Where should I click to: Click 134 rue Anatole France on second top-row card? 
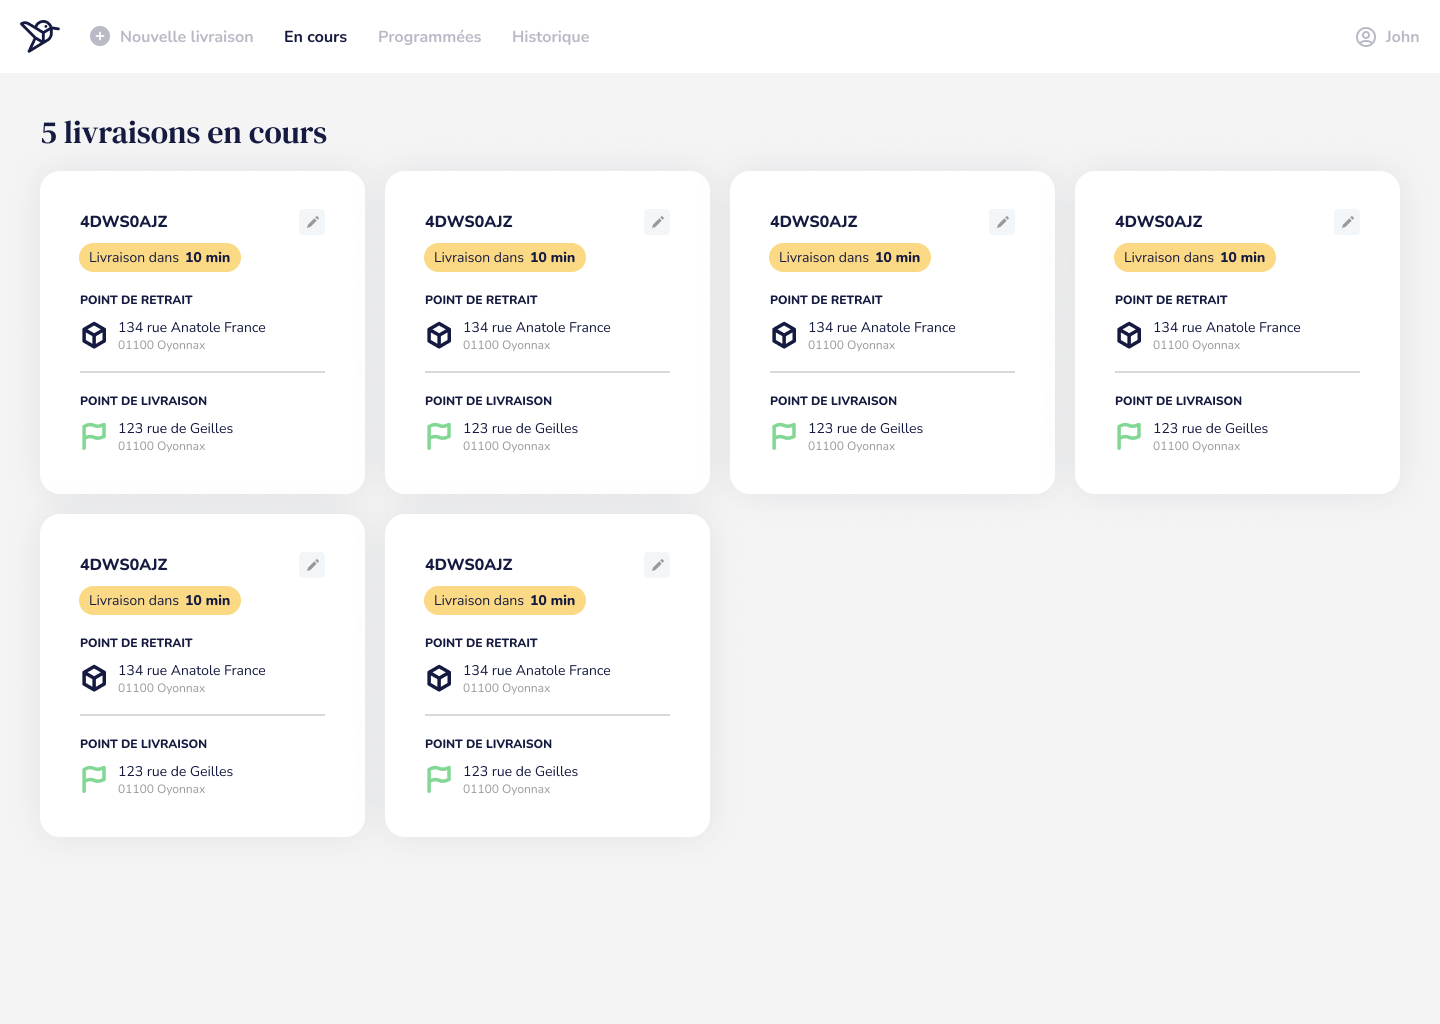pos(536,327)
